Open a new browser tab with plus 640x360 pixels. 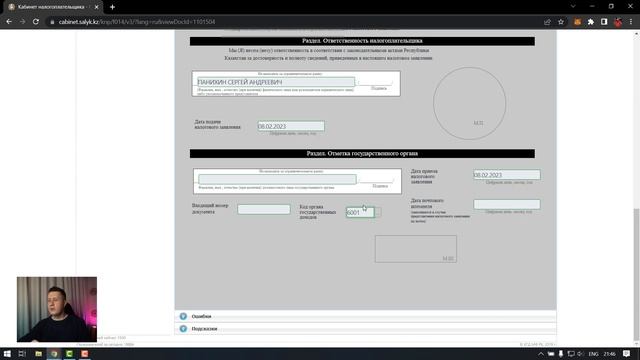112,7
